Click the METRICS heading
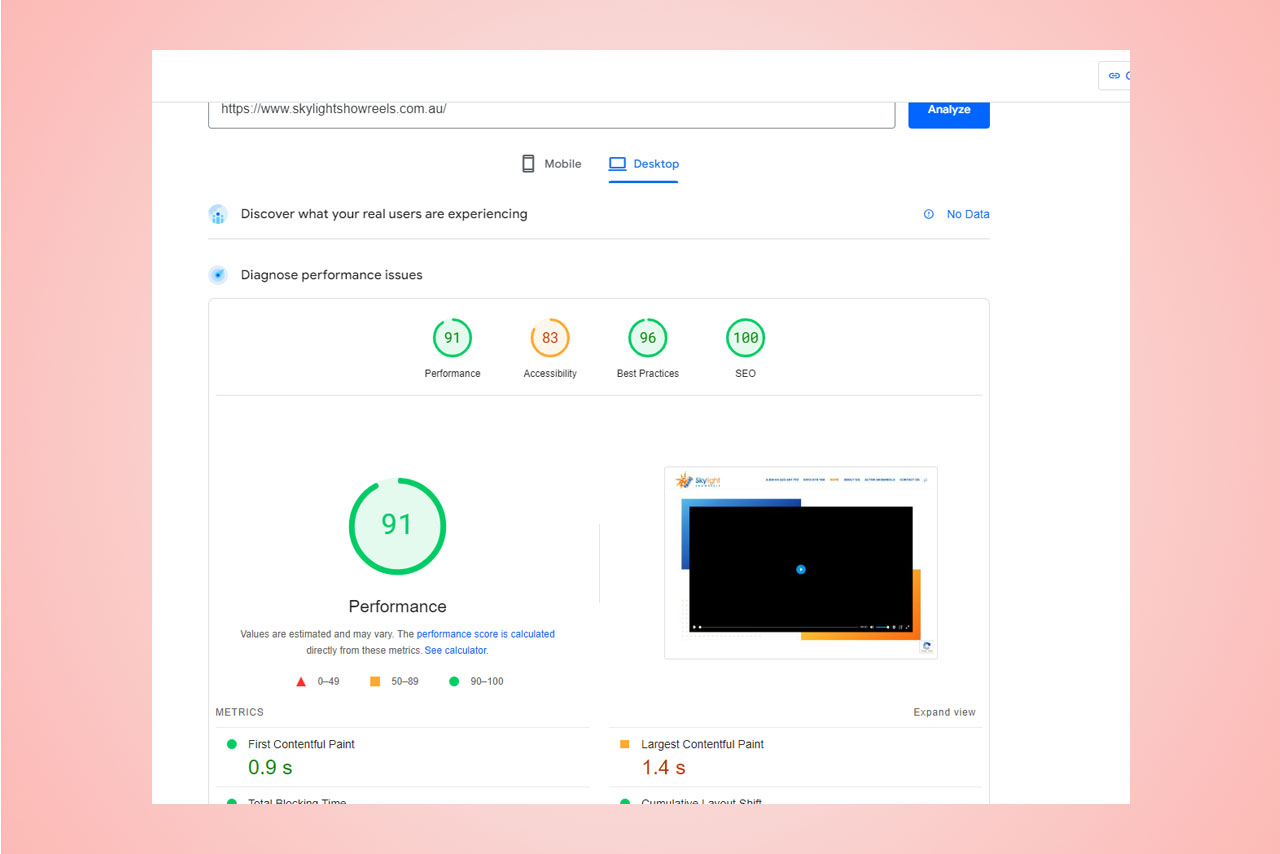The width and height of the screenshot is (1280, 854). [x=240, y=712]
